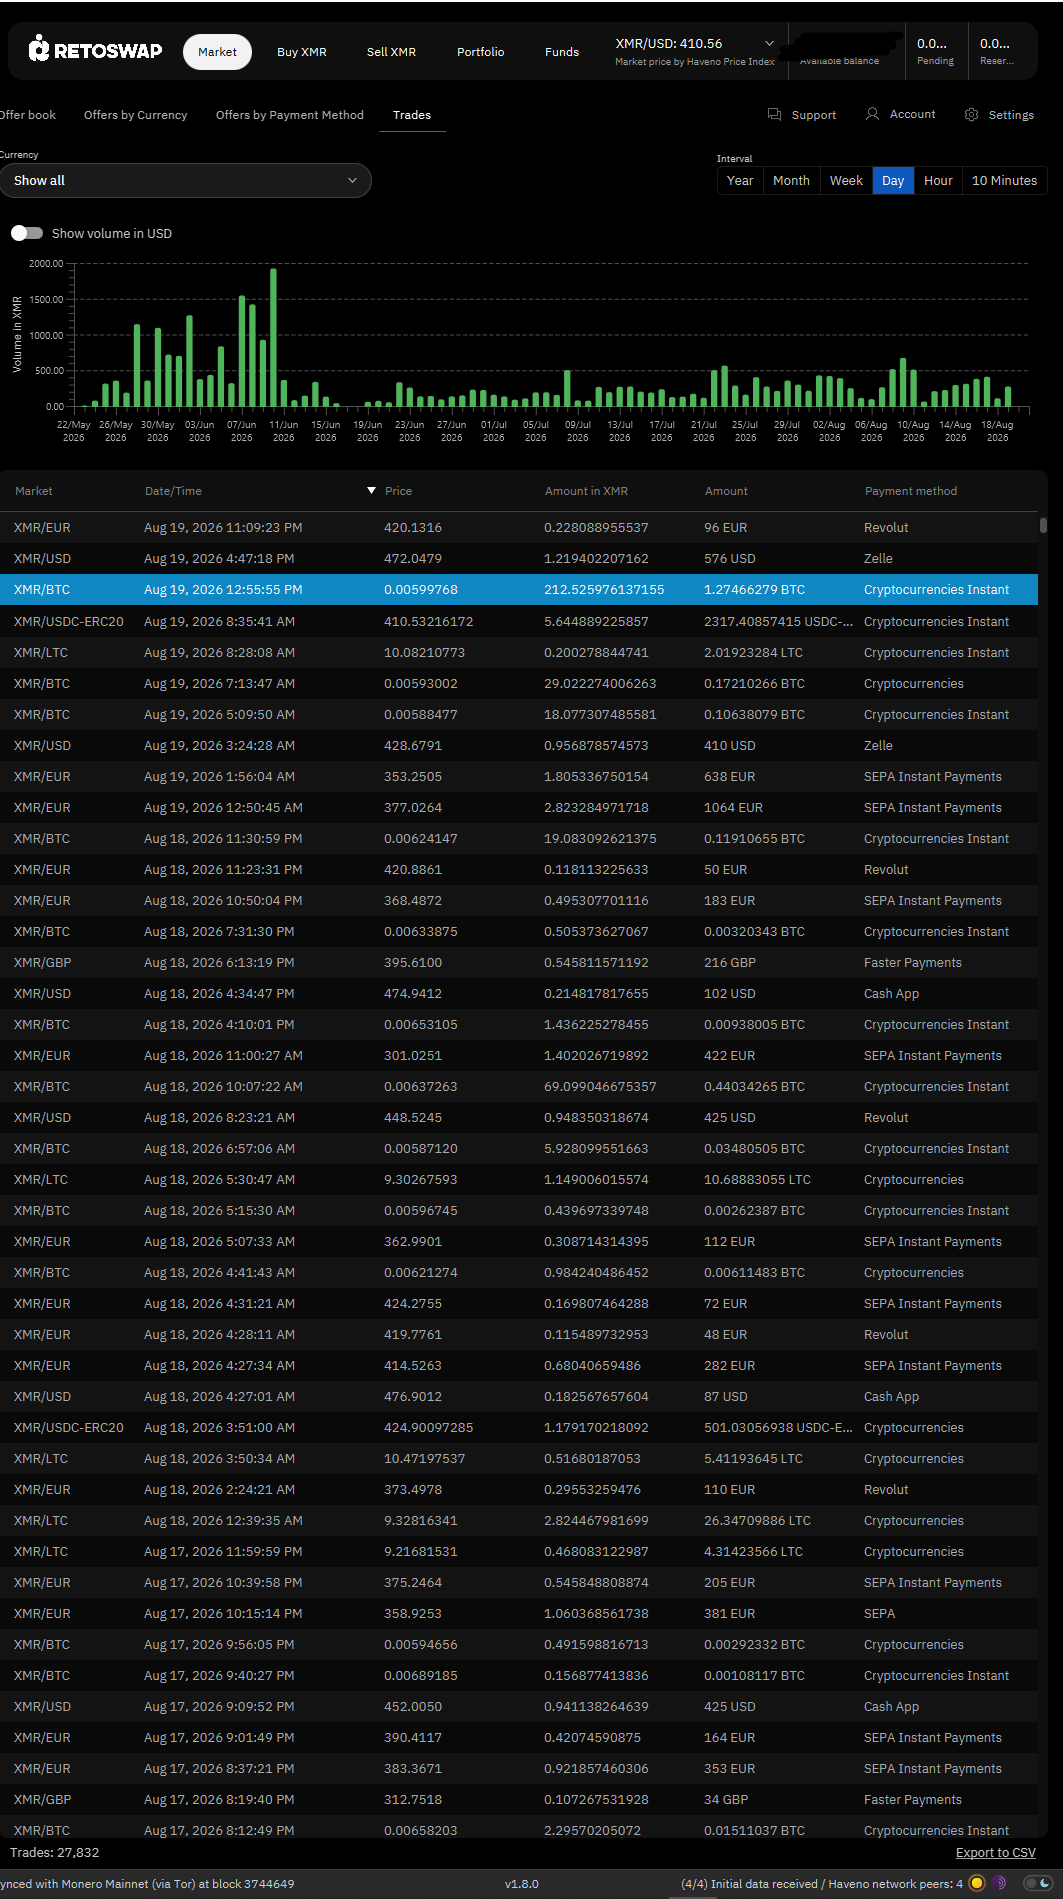Select trade row Aug 19, 2026 8:28:08 AM
The width and height of the screenshot is (1063, 1899).
(519, 652)
